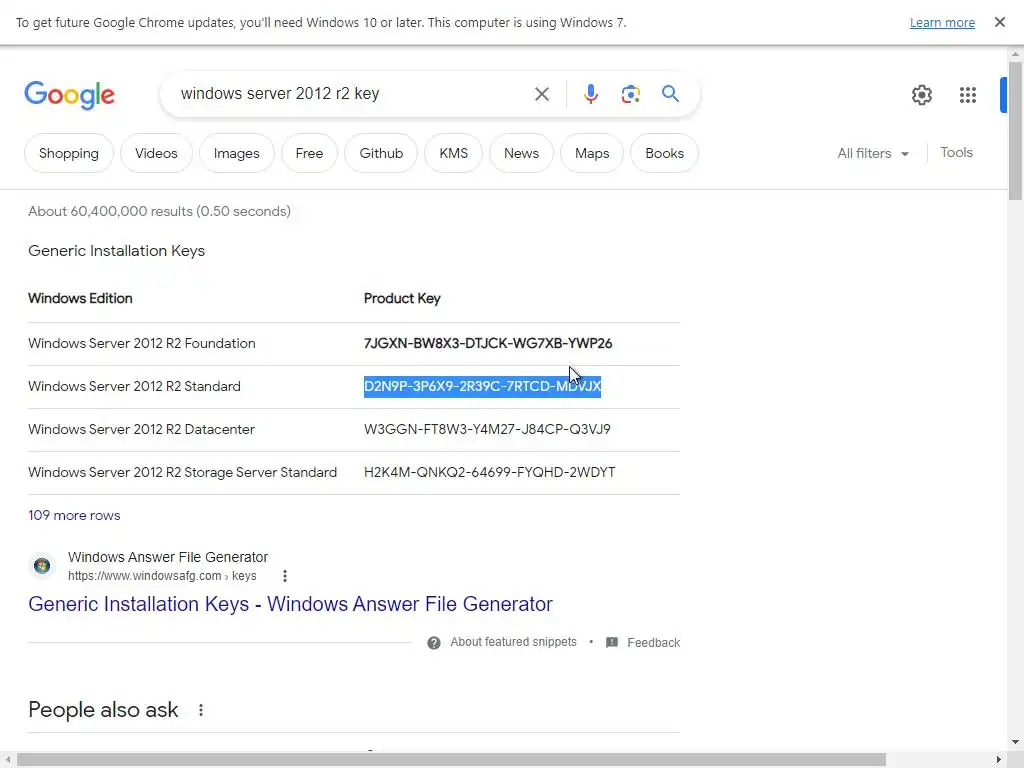Click Windows Server 2012 R2 Storage Server Standard
The height and width of the screenshot is (768, 1024).
coord(182,472)
